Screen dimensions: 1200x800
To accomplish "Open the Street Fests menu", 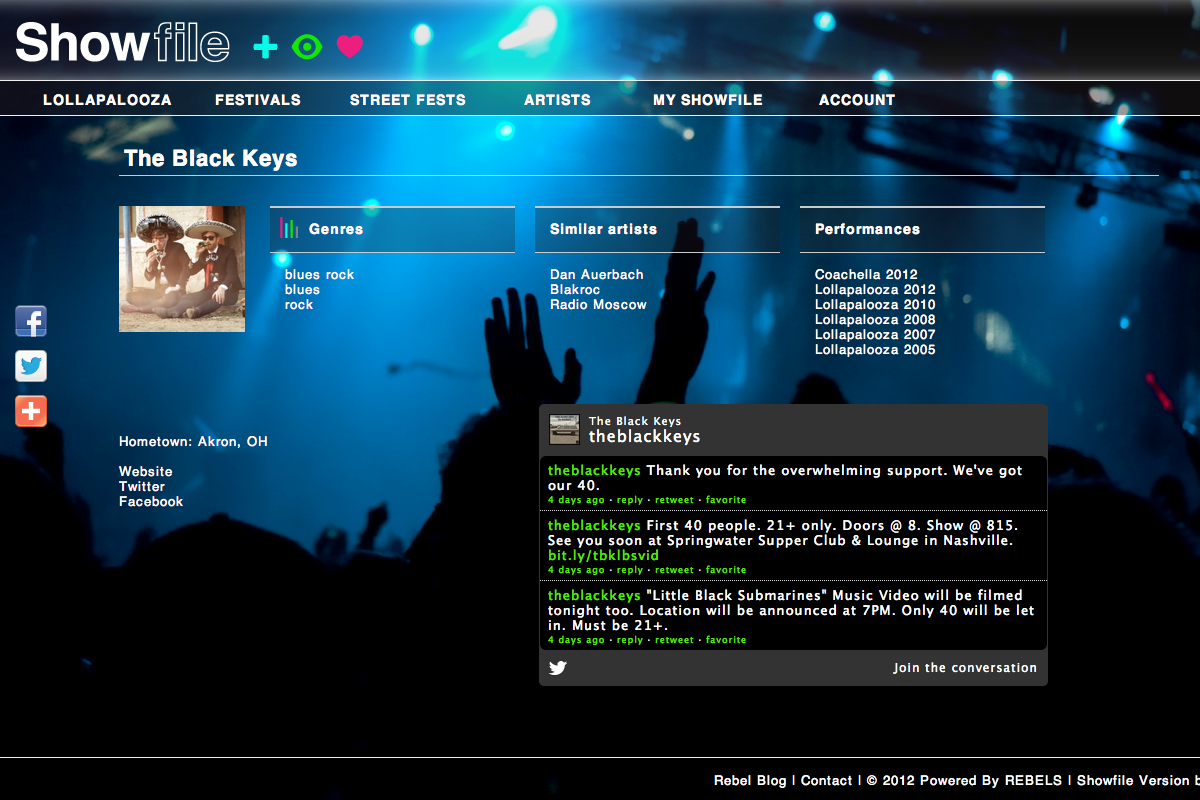I will tap(408, 100).
